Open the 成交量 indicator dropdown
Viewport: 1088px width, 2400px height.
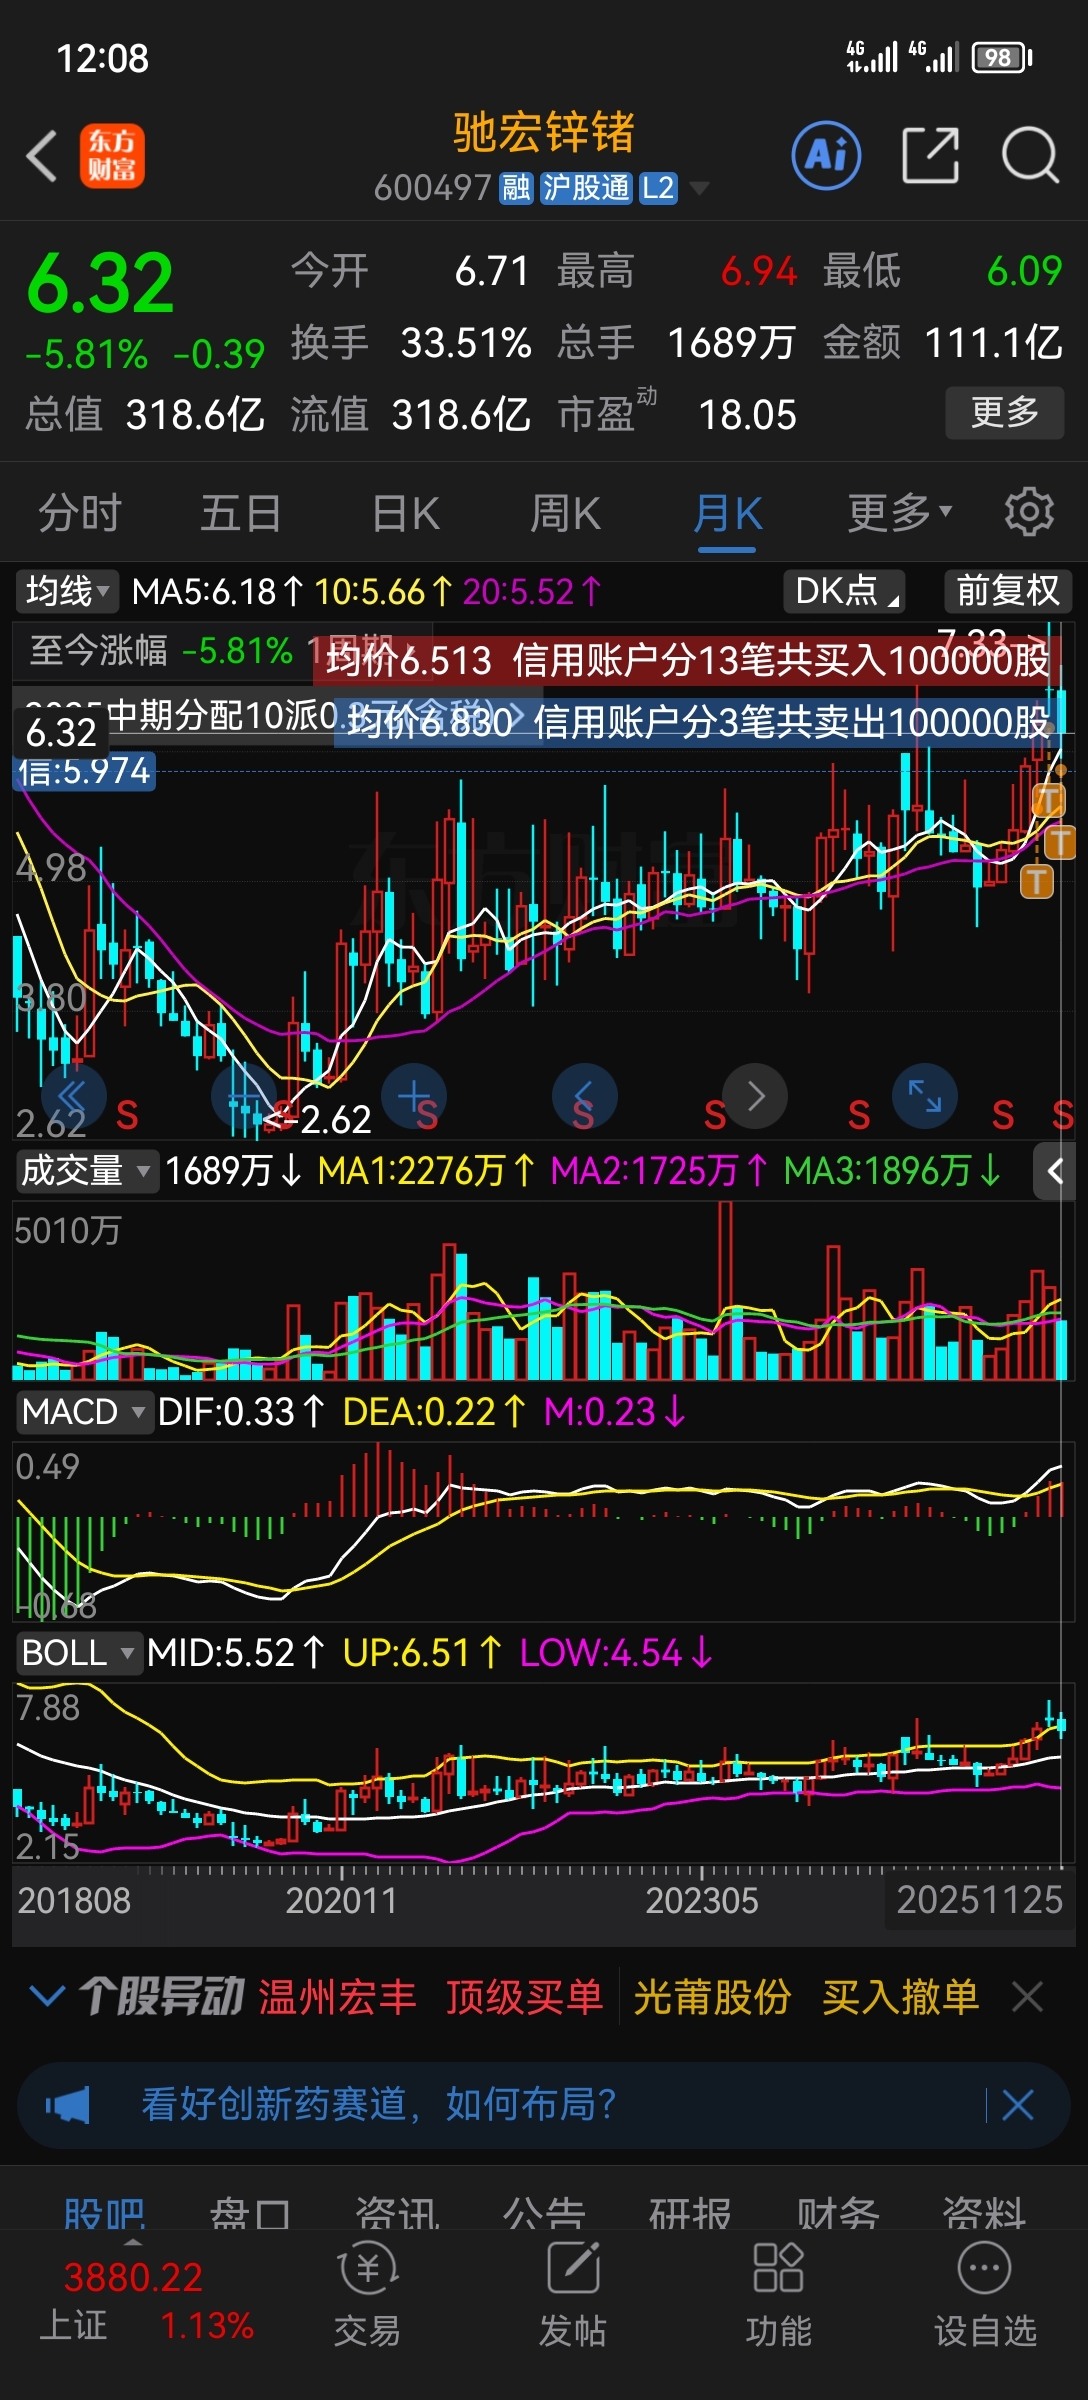(87, 1171)
